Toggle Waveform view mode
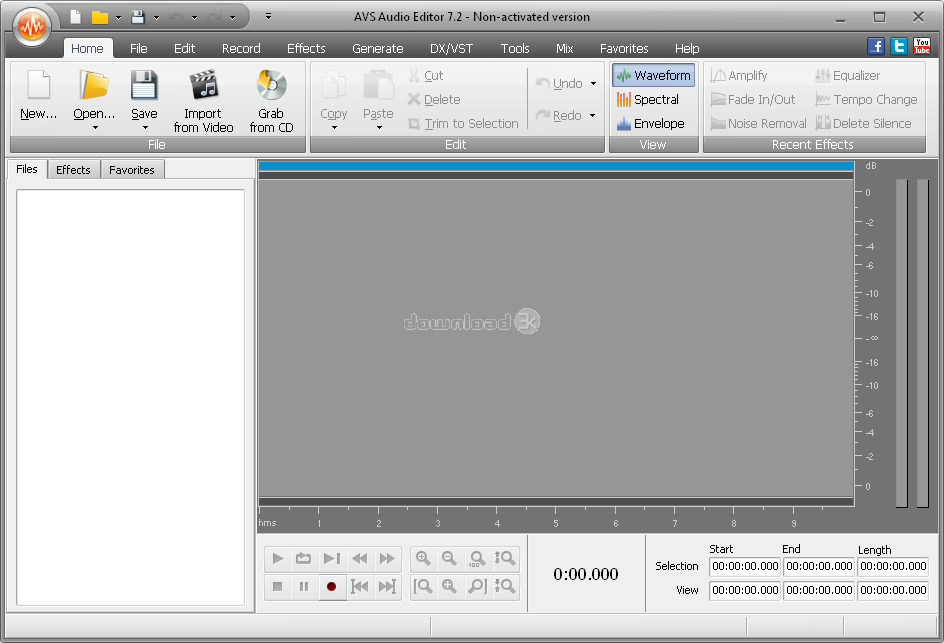The width and height of the screenshot is (944, 643). [652, 75]
